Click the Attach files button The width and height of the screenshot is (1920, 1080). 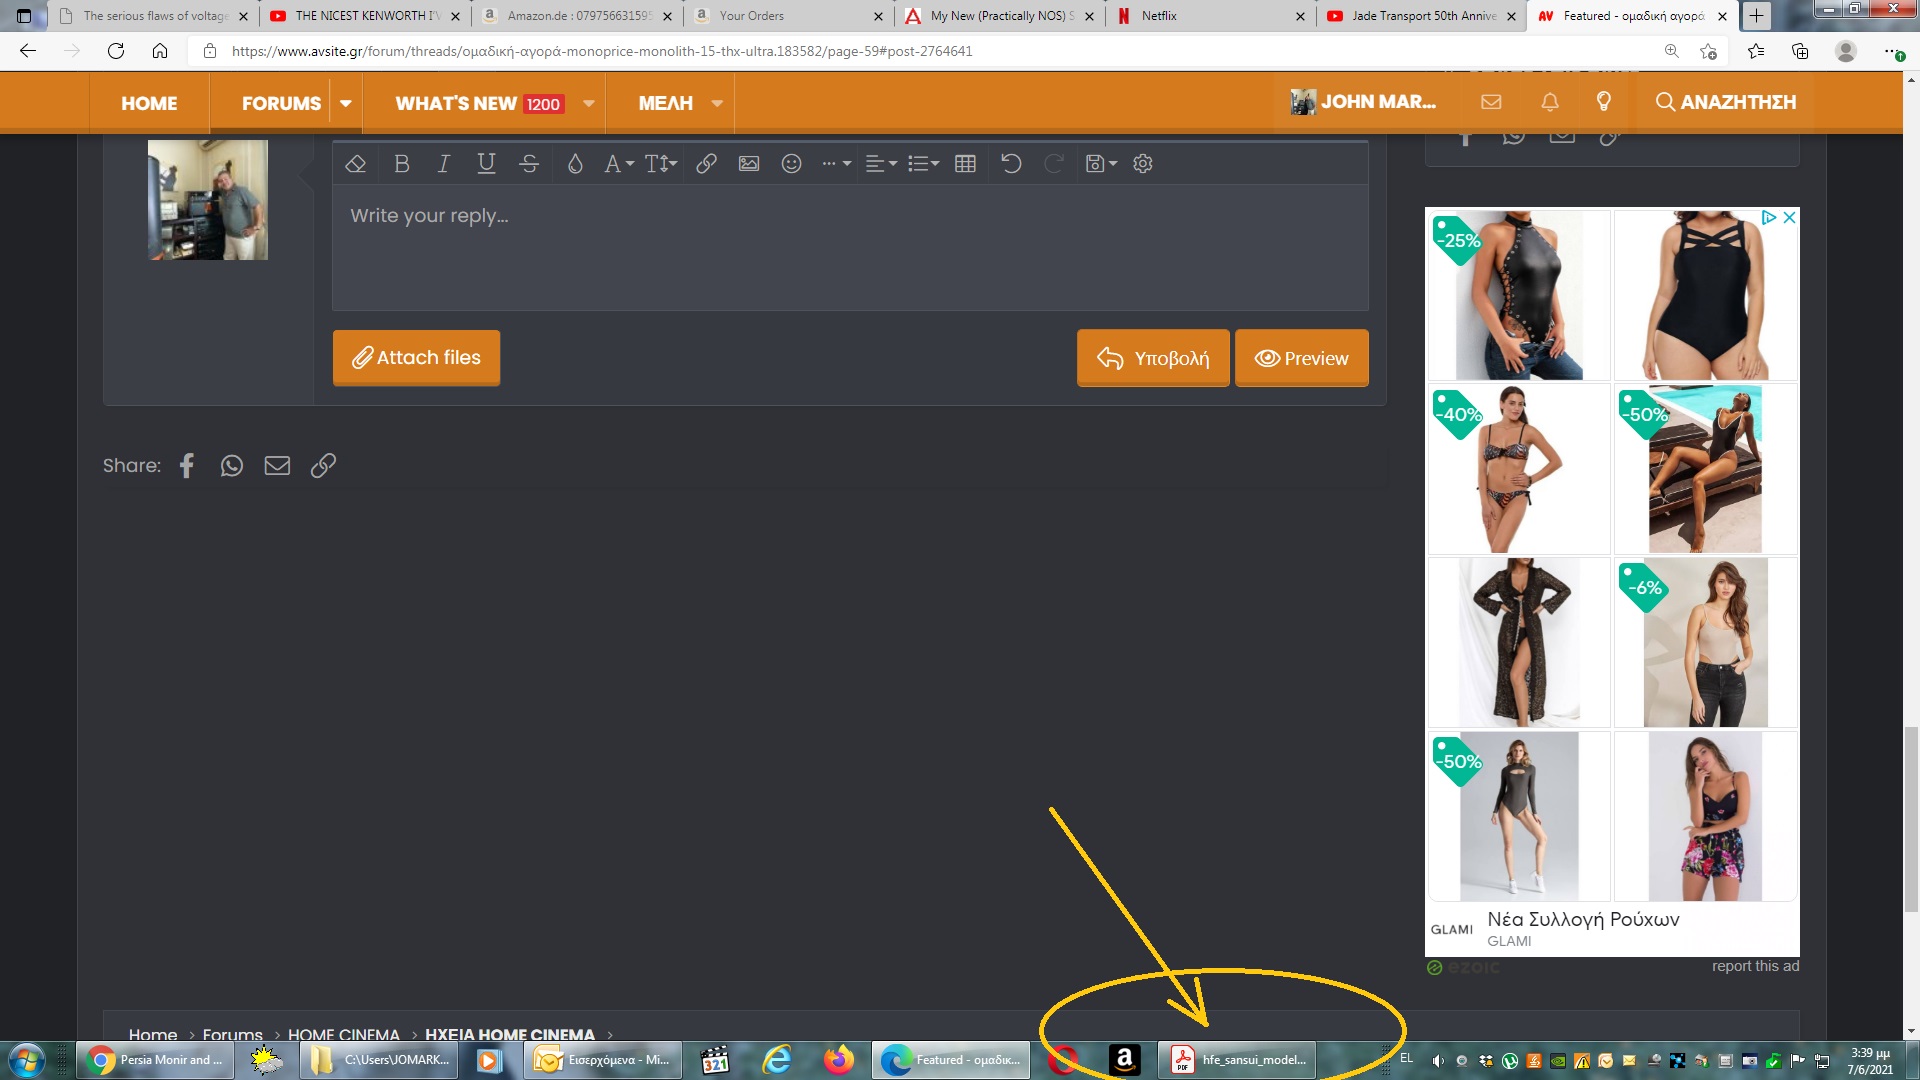[416, 358]
